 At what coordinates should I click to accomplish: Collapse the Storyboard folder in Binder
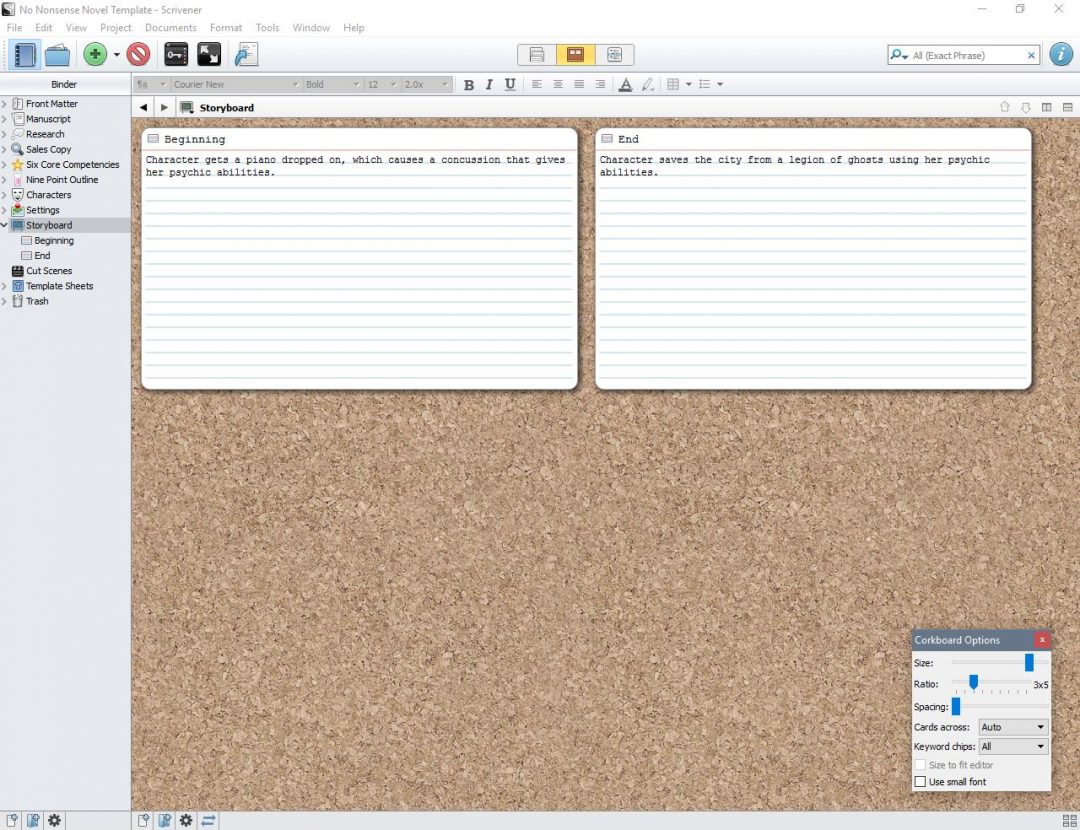point(4,225)
